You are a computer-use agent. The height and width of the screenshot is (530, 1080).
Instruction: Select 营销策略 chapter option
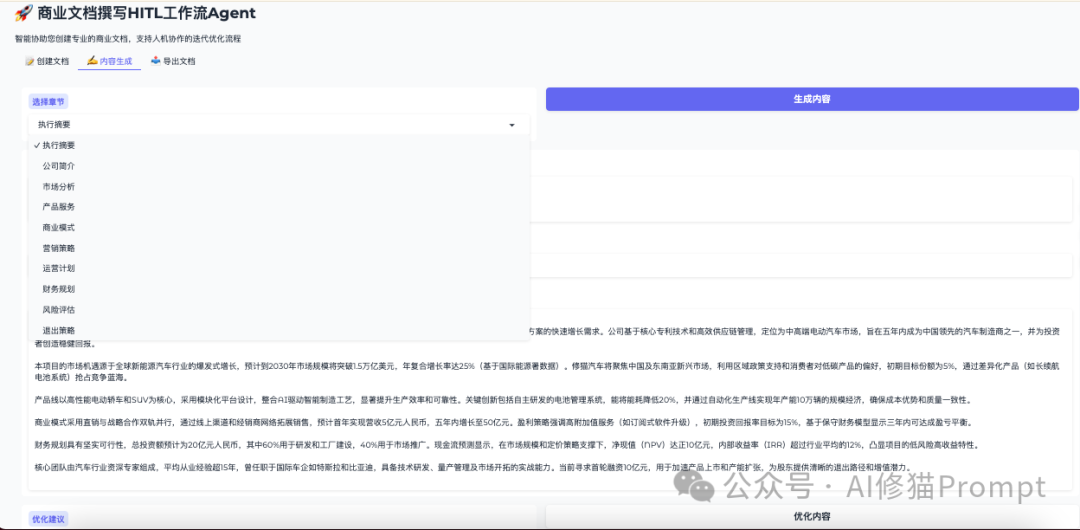tap(279, 248)
